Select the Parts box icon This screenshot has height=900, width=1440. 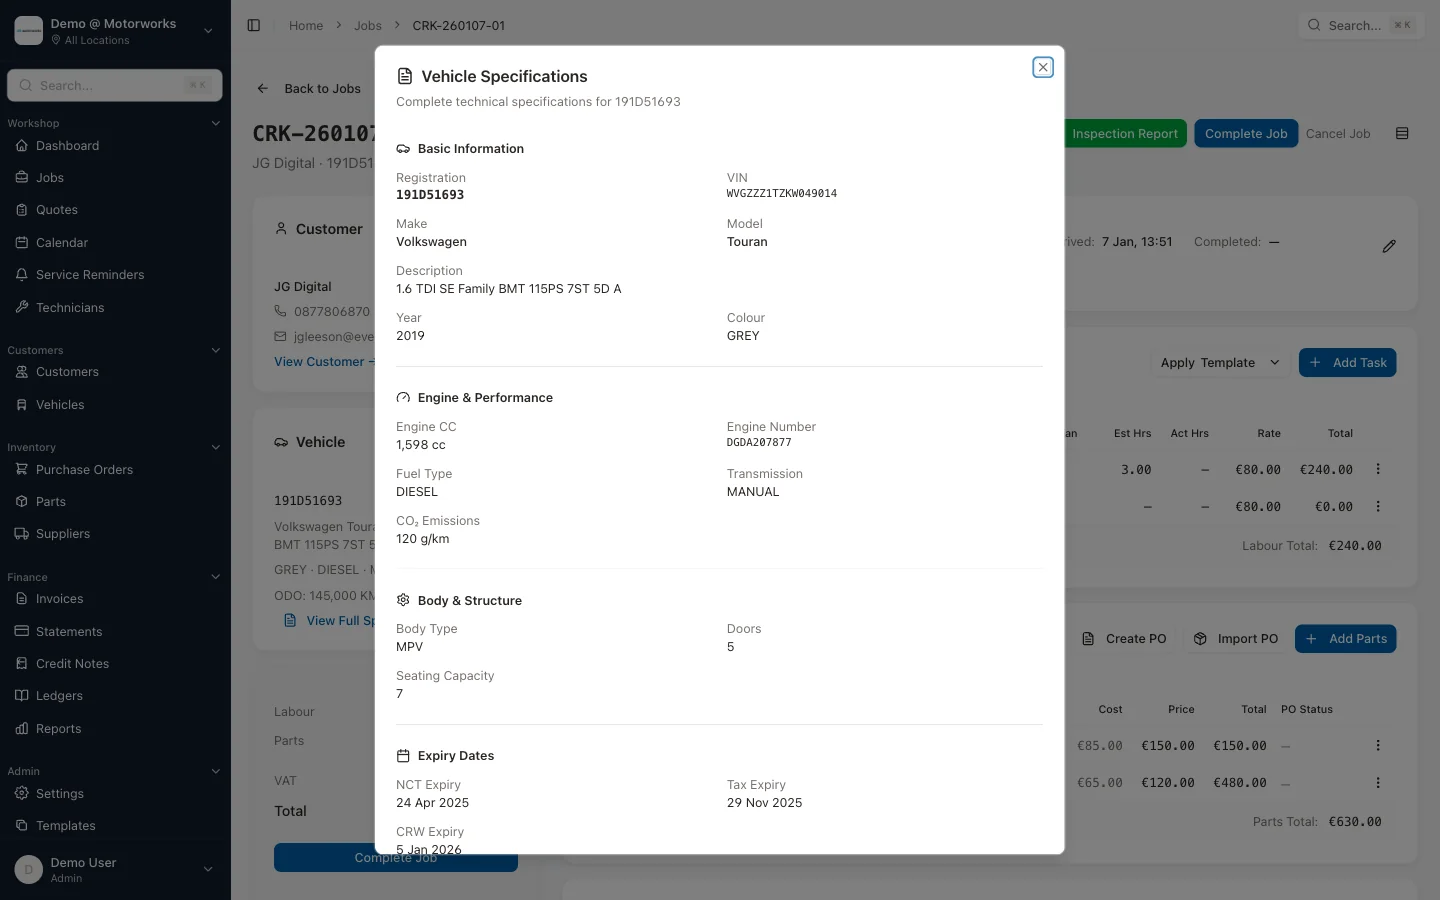(22, 501)
